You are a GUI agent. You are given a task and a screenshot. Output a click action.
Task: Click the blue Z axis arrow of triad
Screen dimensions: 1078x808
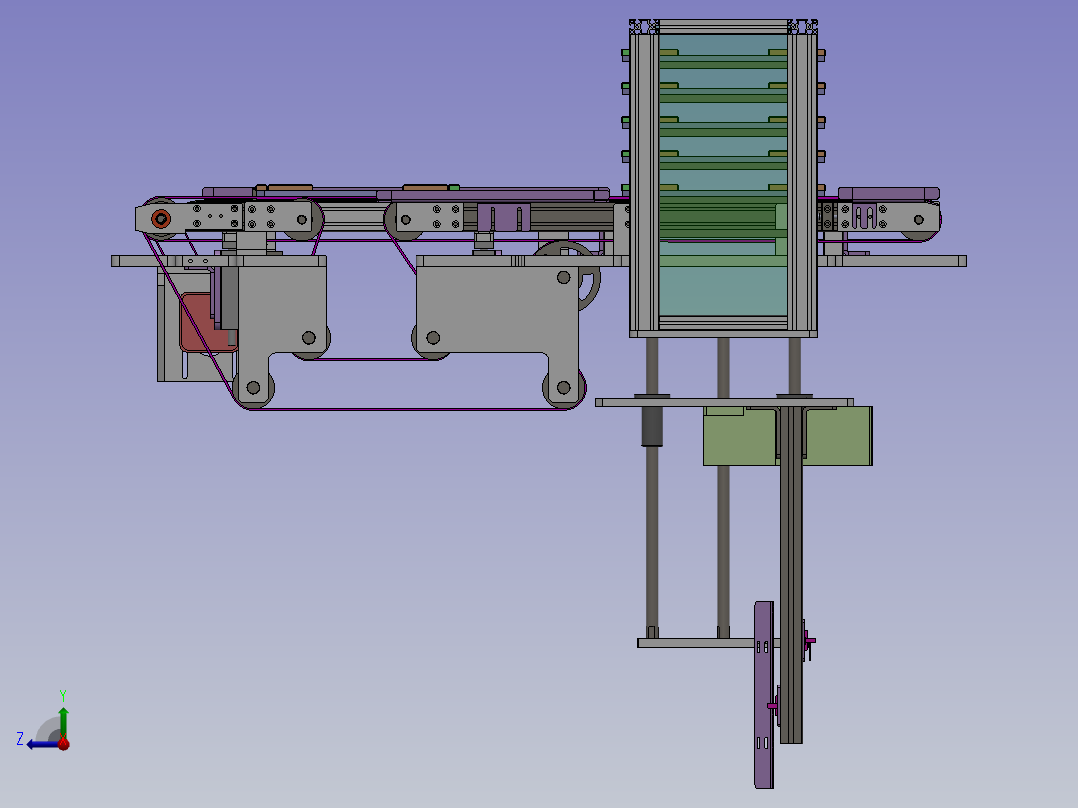(x=43, y=744)
